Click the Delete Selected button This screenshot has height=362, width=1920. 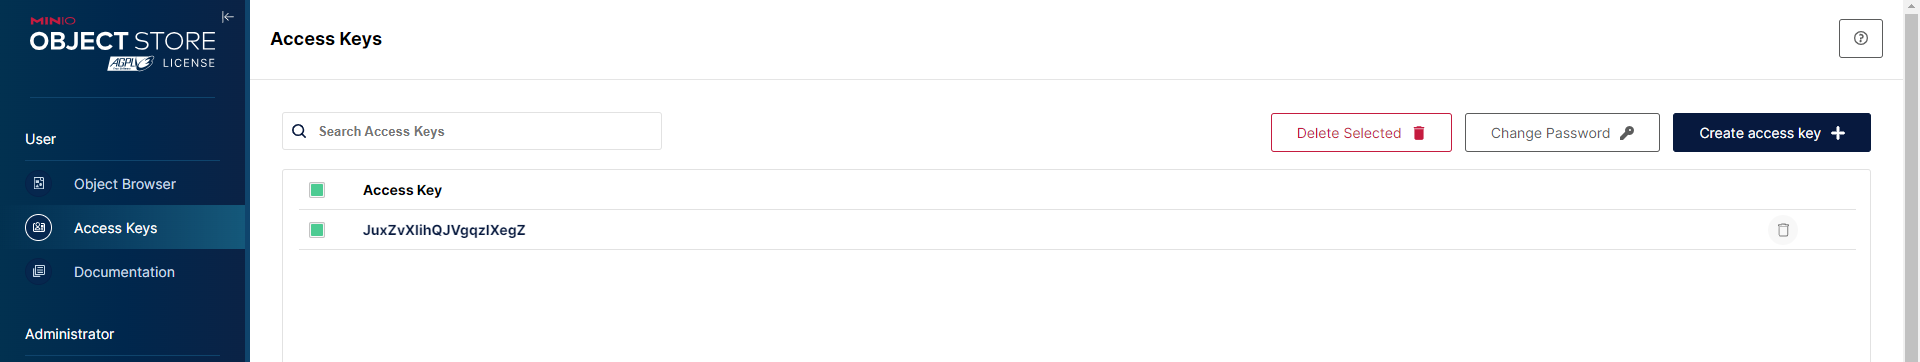tap(1361, 133)
